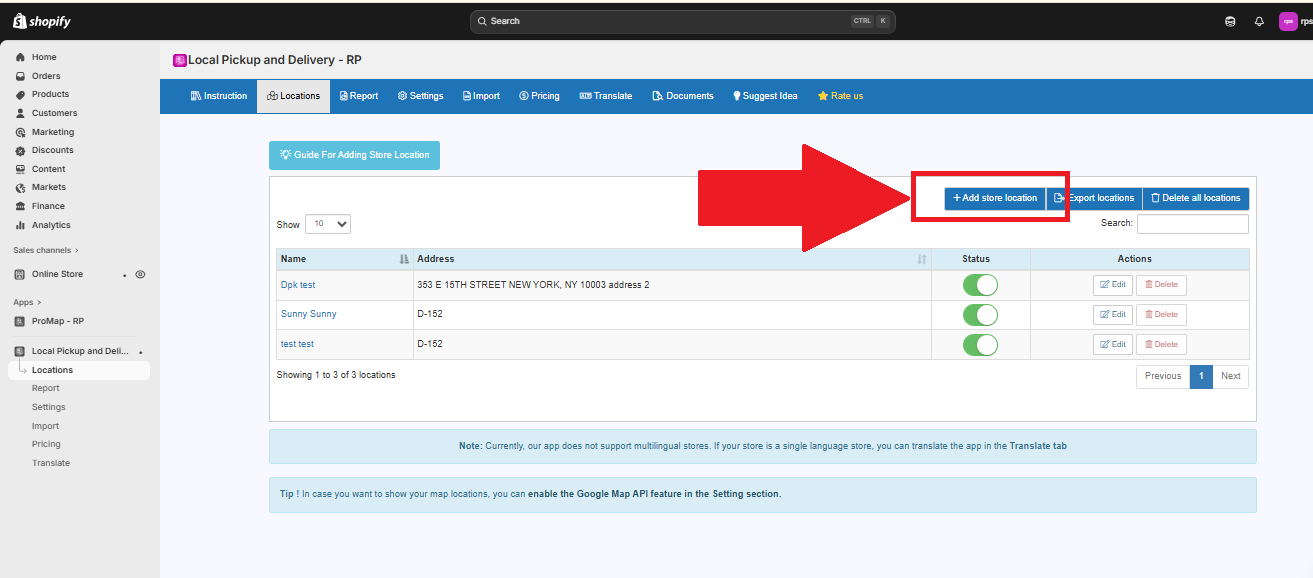Open the rps store account avatar
Screen dimensions: 1313x578
(1289, 21)
